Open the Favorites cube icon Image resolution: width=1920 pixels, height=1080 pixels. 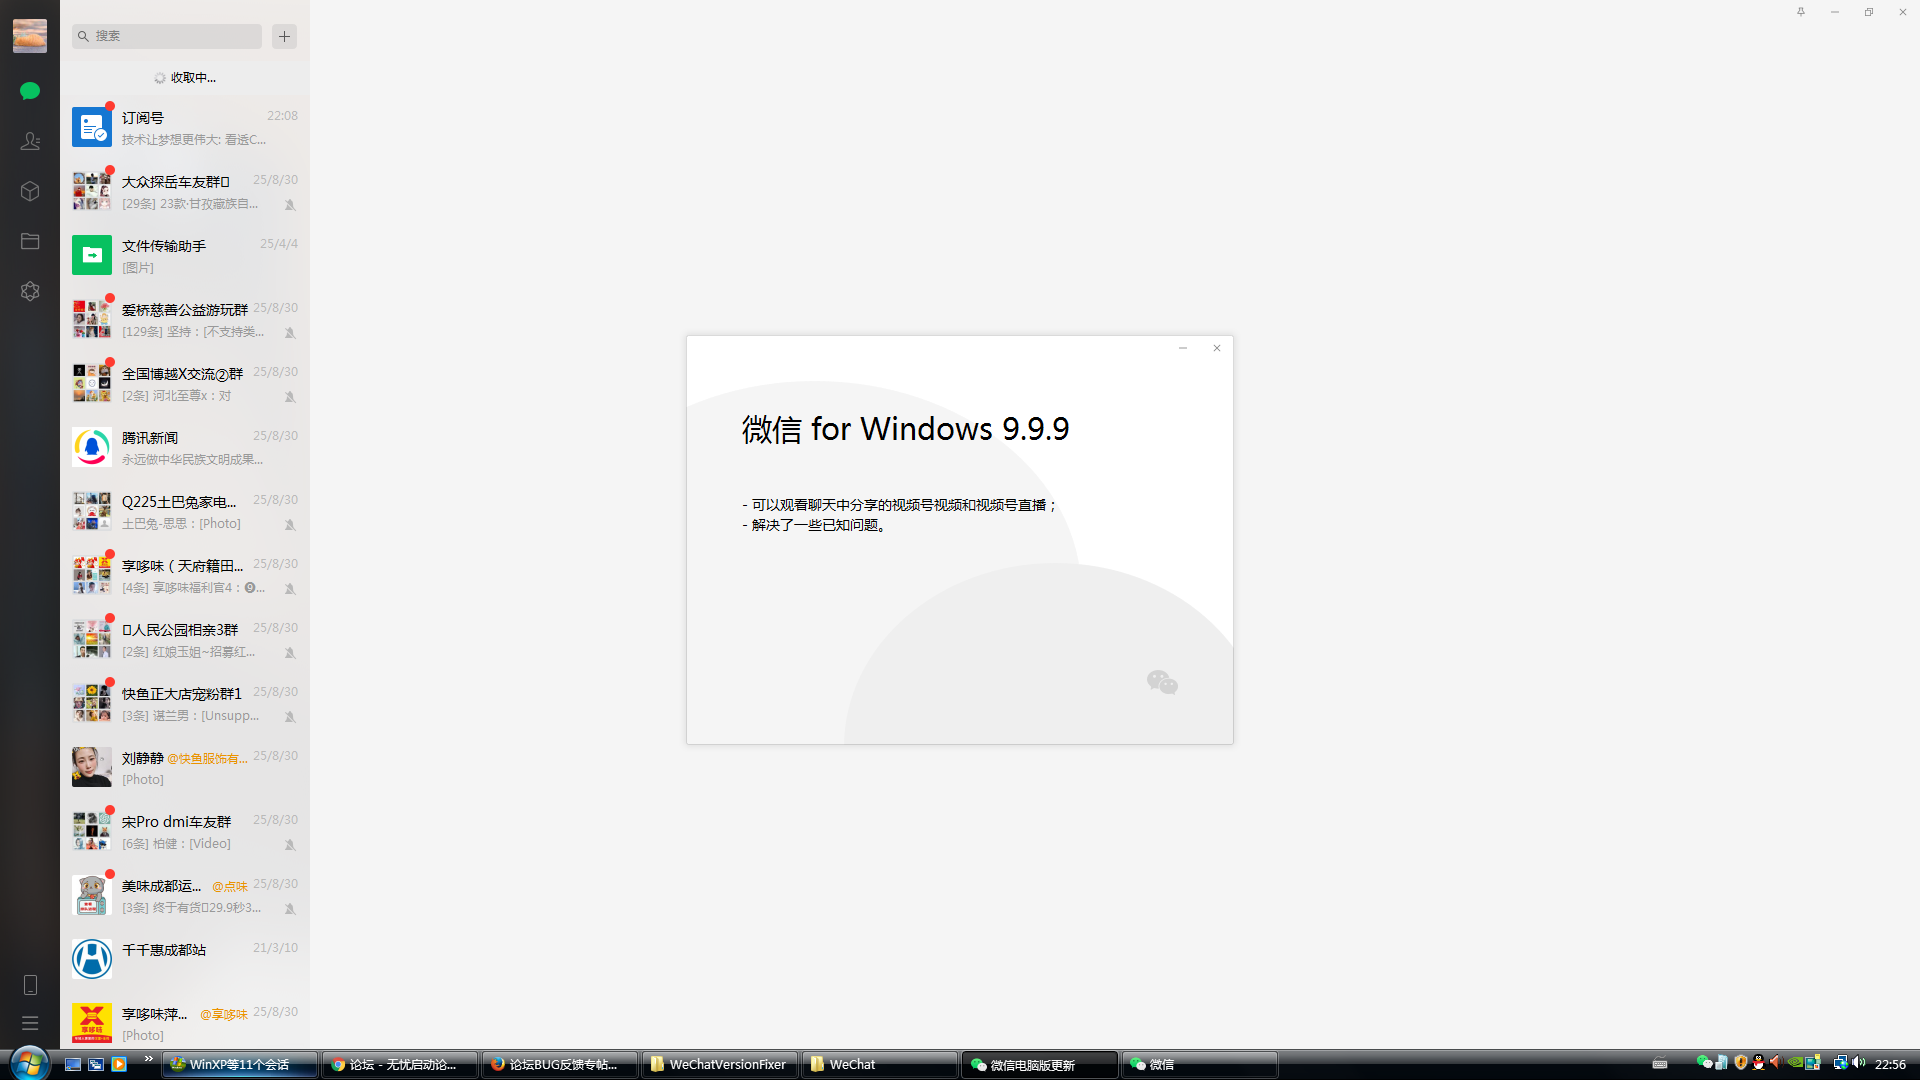point(30,191)
